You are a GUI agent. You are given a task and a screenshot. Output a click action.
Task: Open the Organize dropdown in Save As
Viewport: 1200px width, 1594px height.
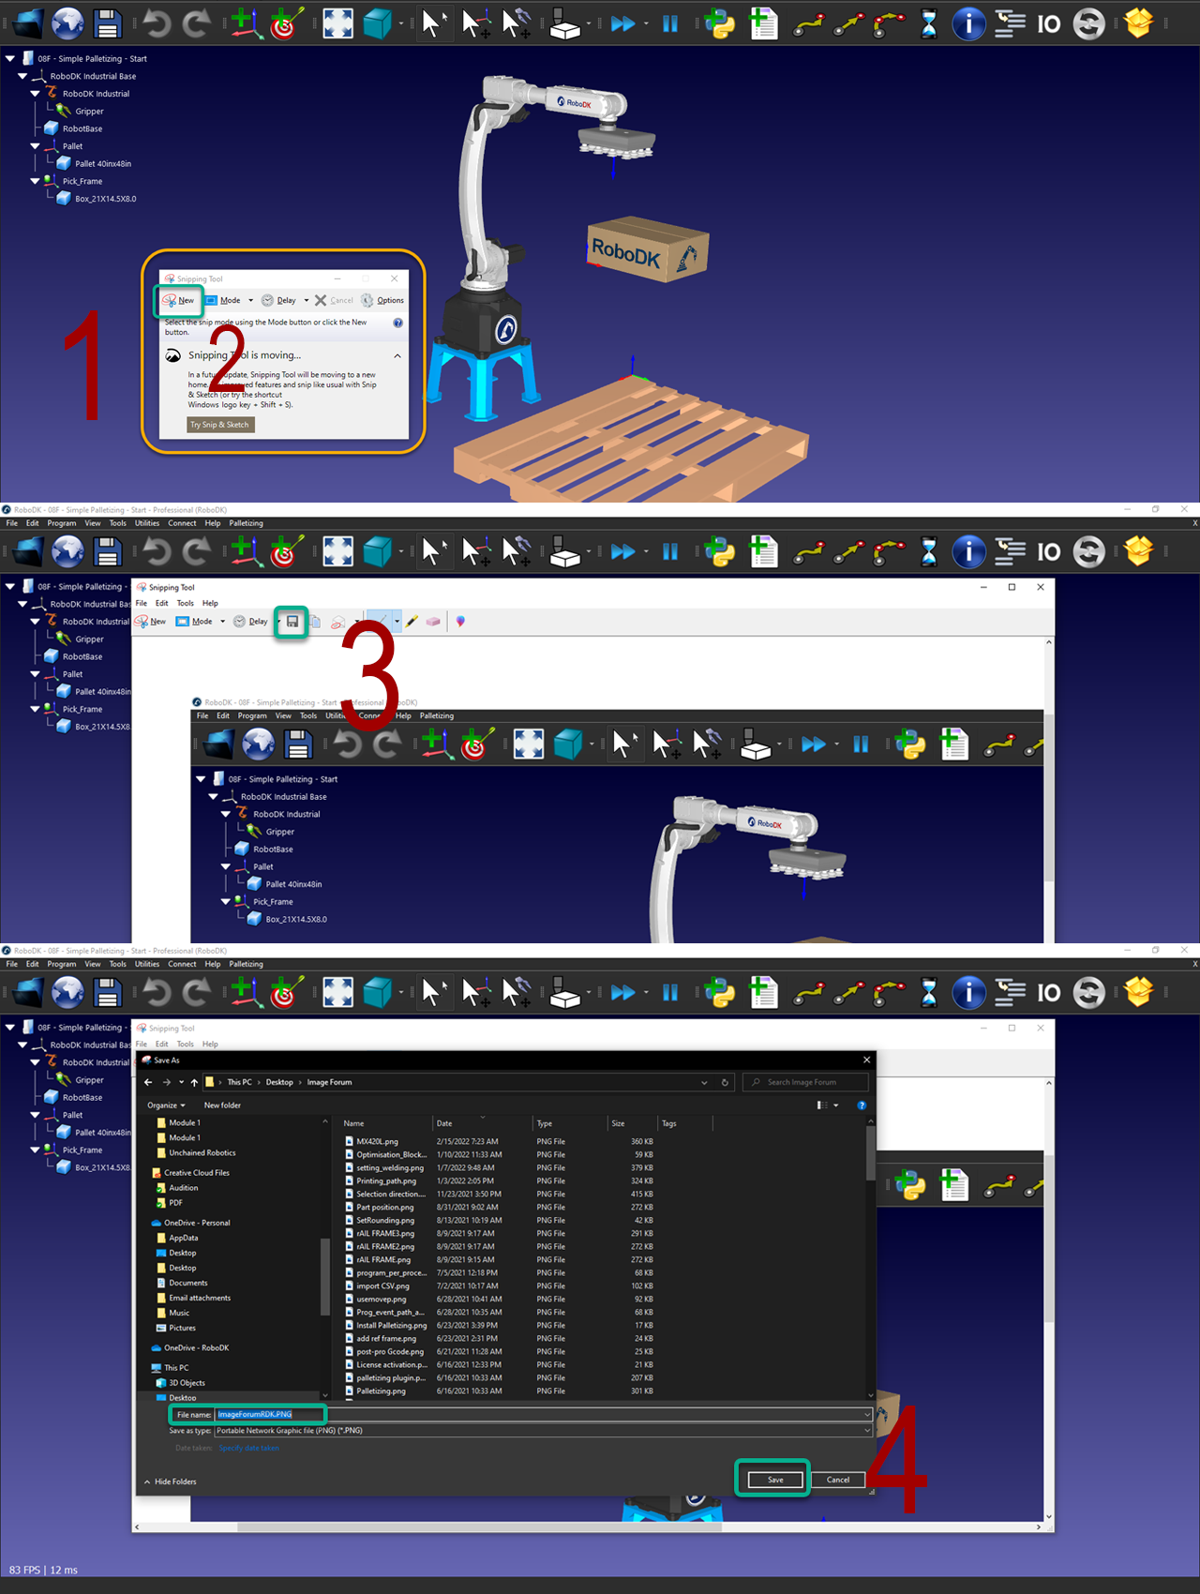pos(166,1105)
